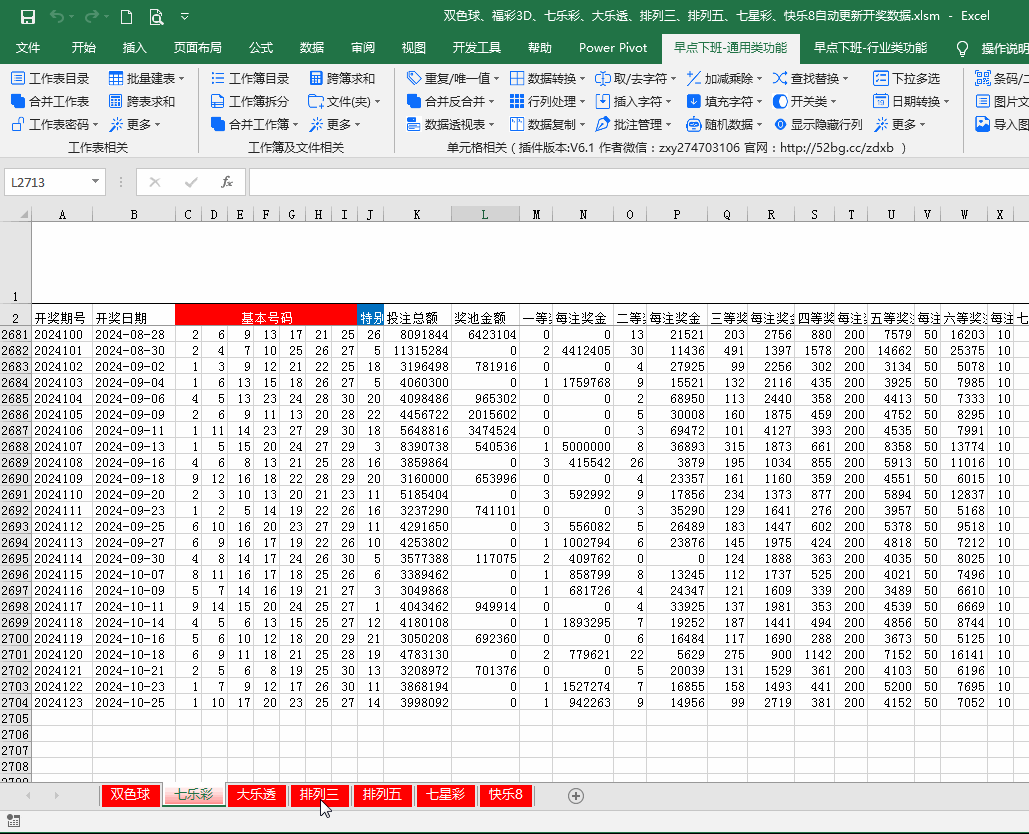Click the 合并工作表 button

tap(51, 102)
